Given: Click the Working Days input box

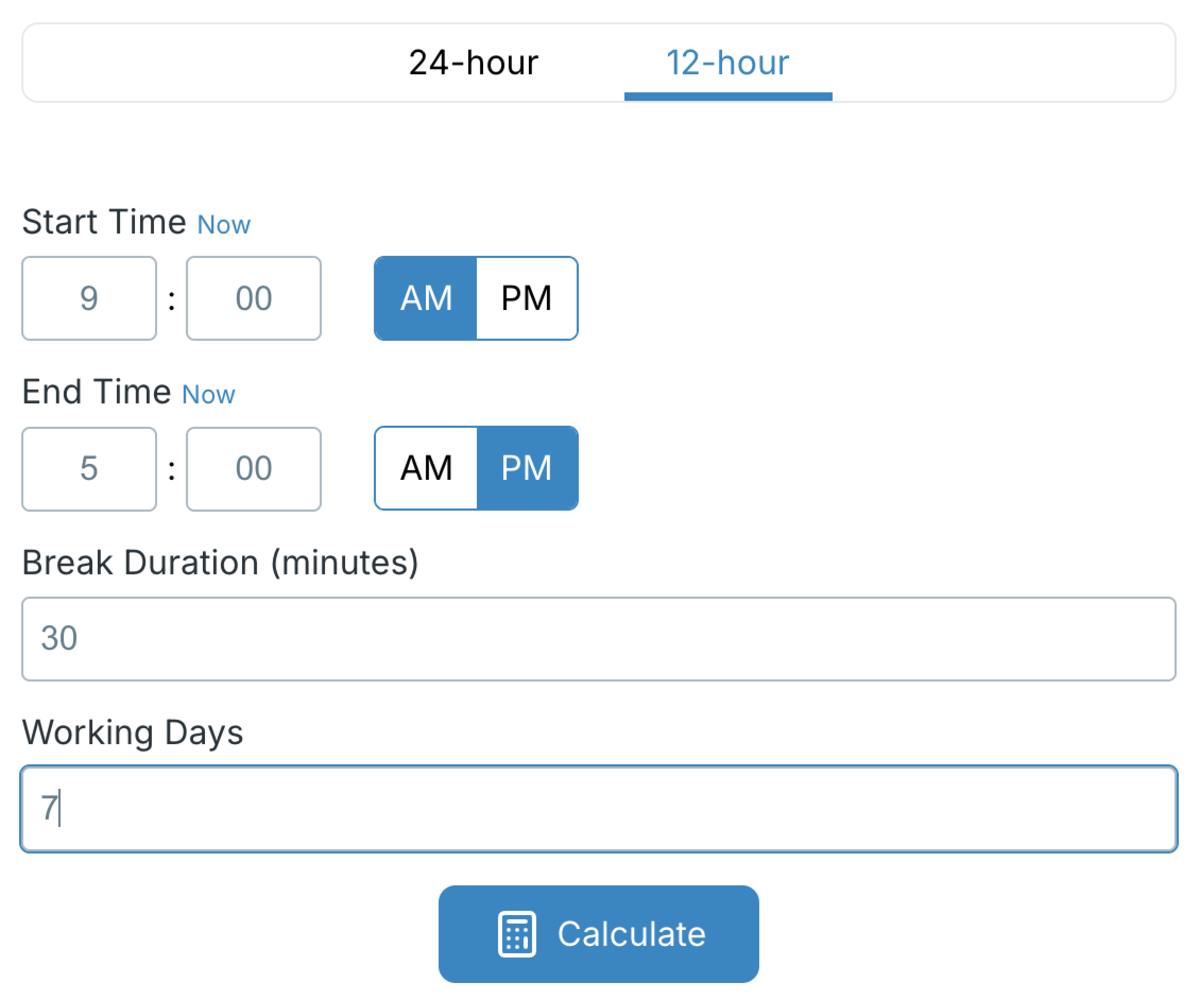Looking at the screenshot, I should (598, 809).
